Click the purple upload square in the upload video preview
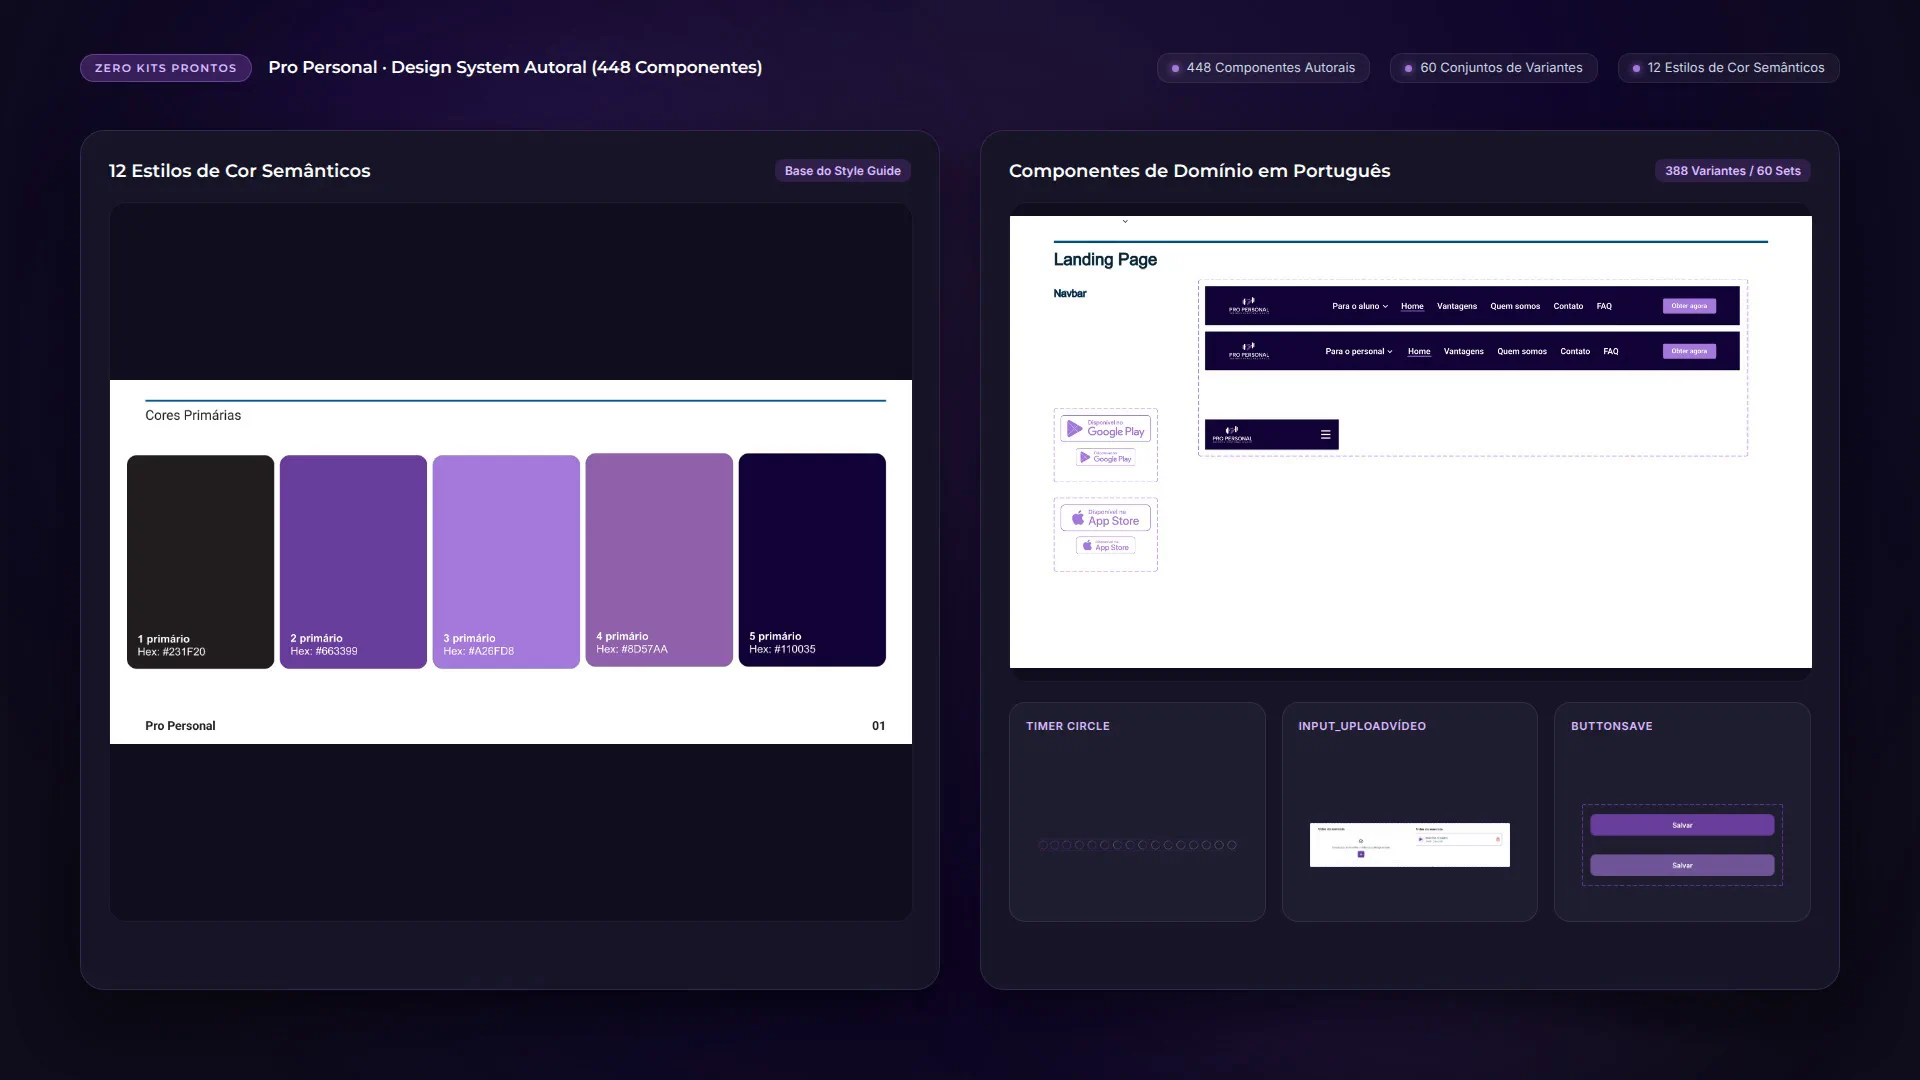1920x1080 pixels. pos(1361,854)
